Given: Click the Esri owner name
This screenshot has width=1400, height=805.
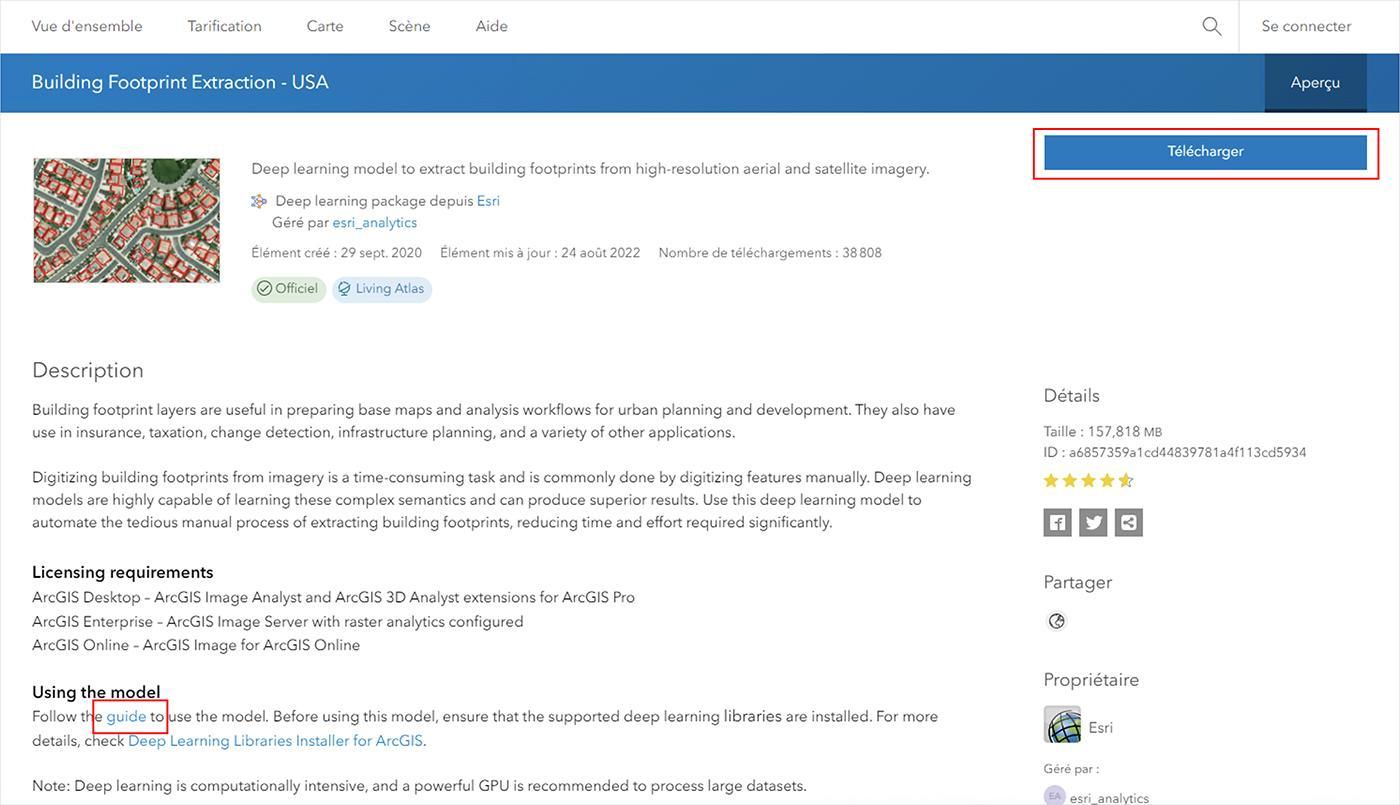Looking at the screenshot, I should [x=1101, y=728].
